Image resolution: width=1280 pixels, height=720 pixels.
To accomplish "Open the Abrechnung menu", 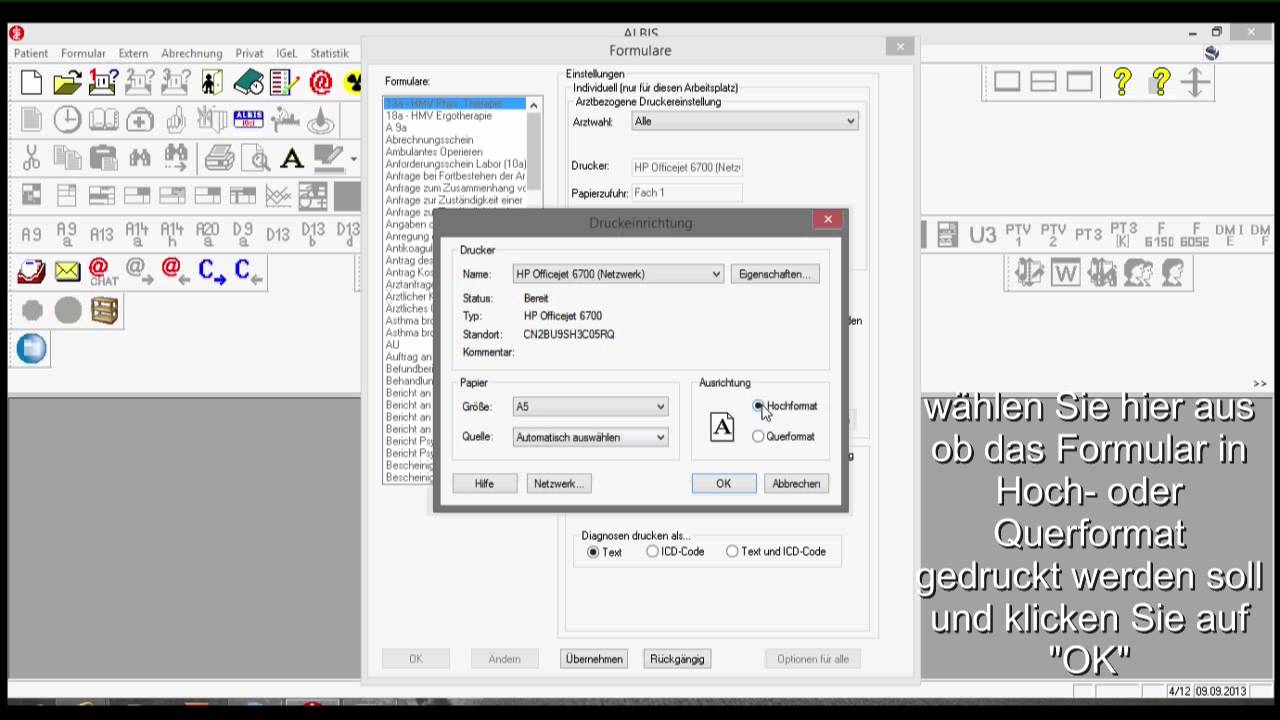I will [x=191, y=53].
